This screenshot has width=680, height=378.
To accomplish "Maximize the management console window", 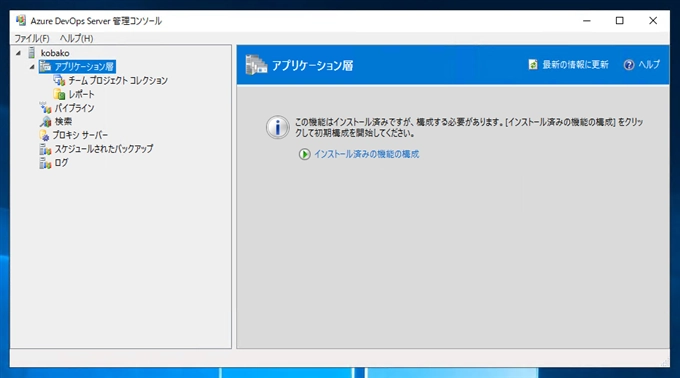I will (x=620, y=21).
